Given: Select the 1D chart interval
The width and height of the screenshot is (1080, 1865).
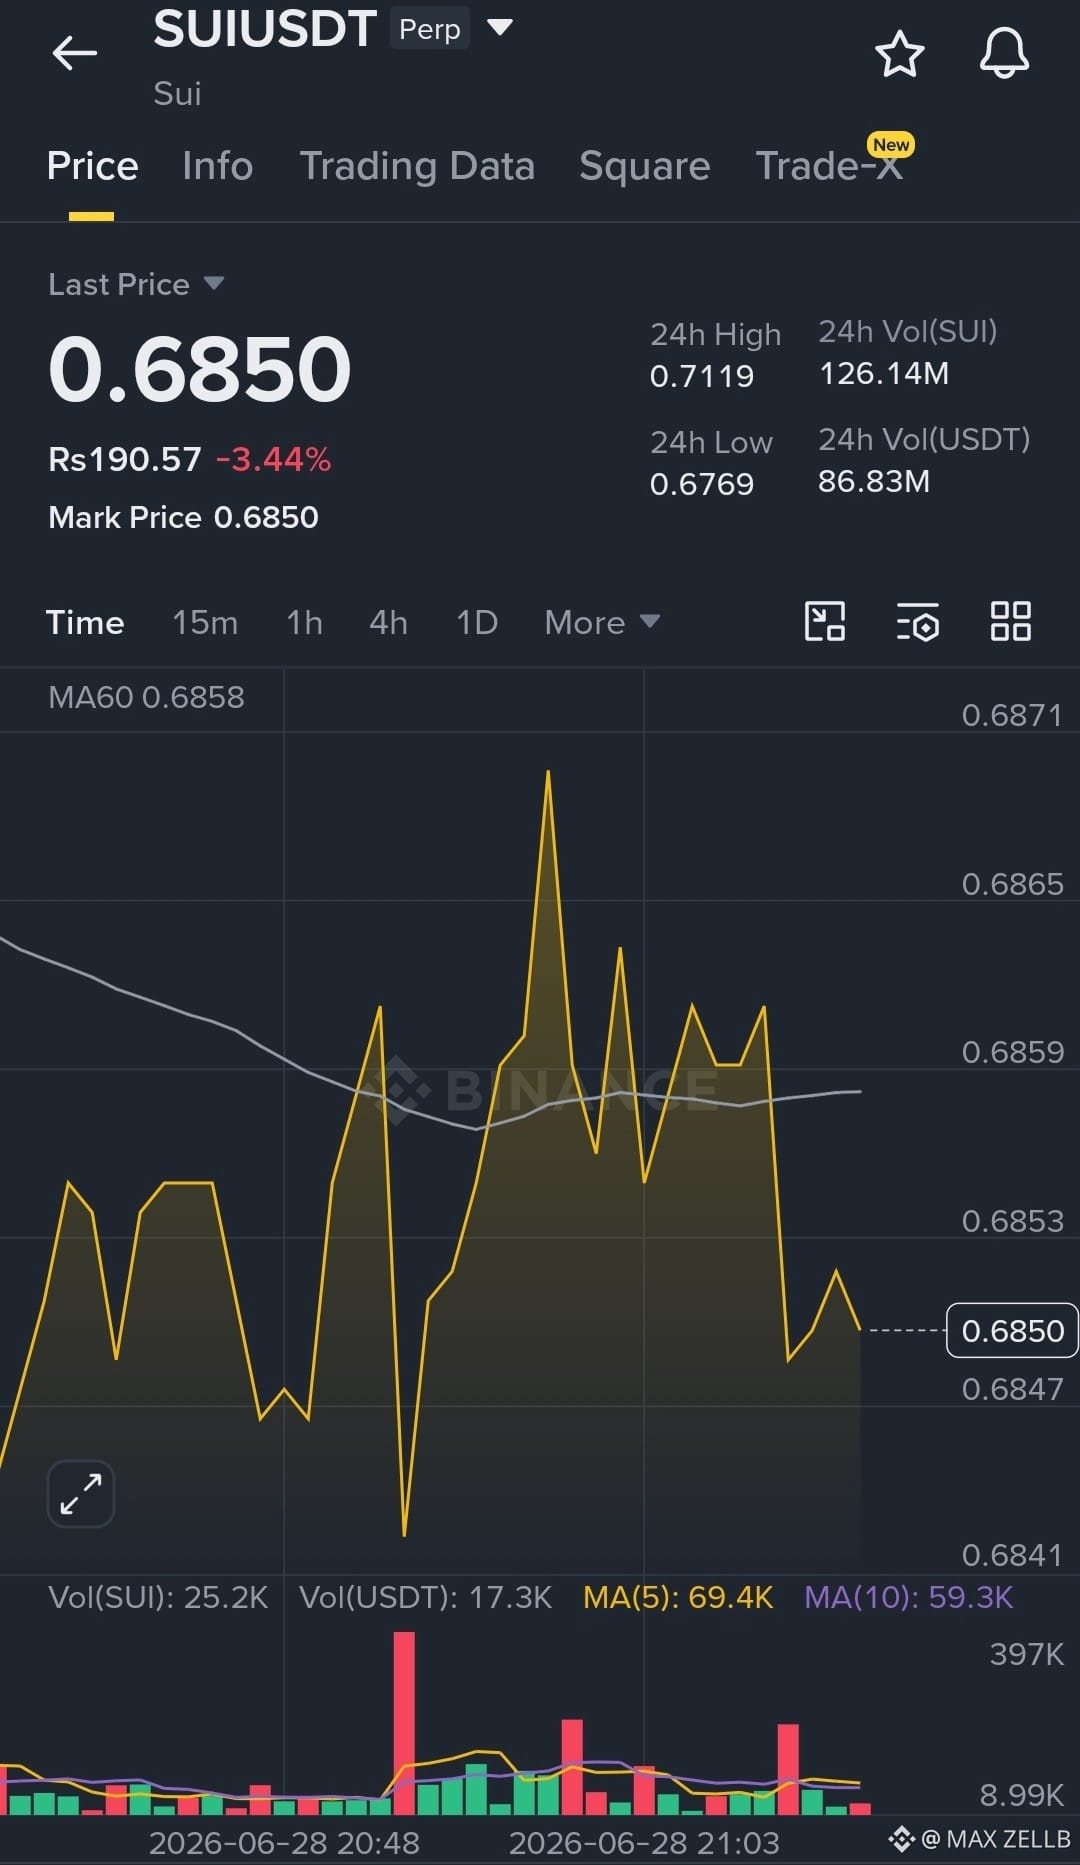Looking at the screenshot, I should coord(476,622).
